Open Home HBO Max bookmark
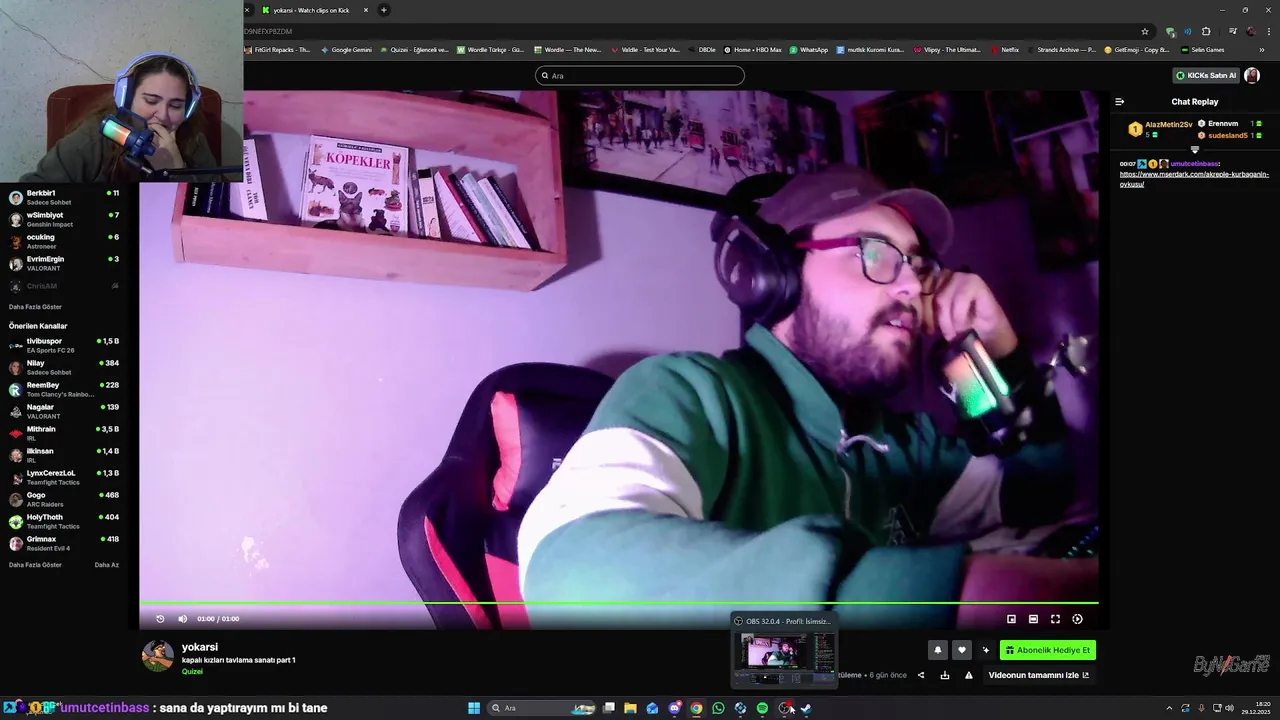This screenshot has height=720, width=1280. [753, 49]
